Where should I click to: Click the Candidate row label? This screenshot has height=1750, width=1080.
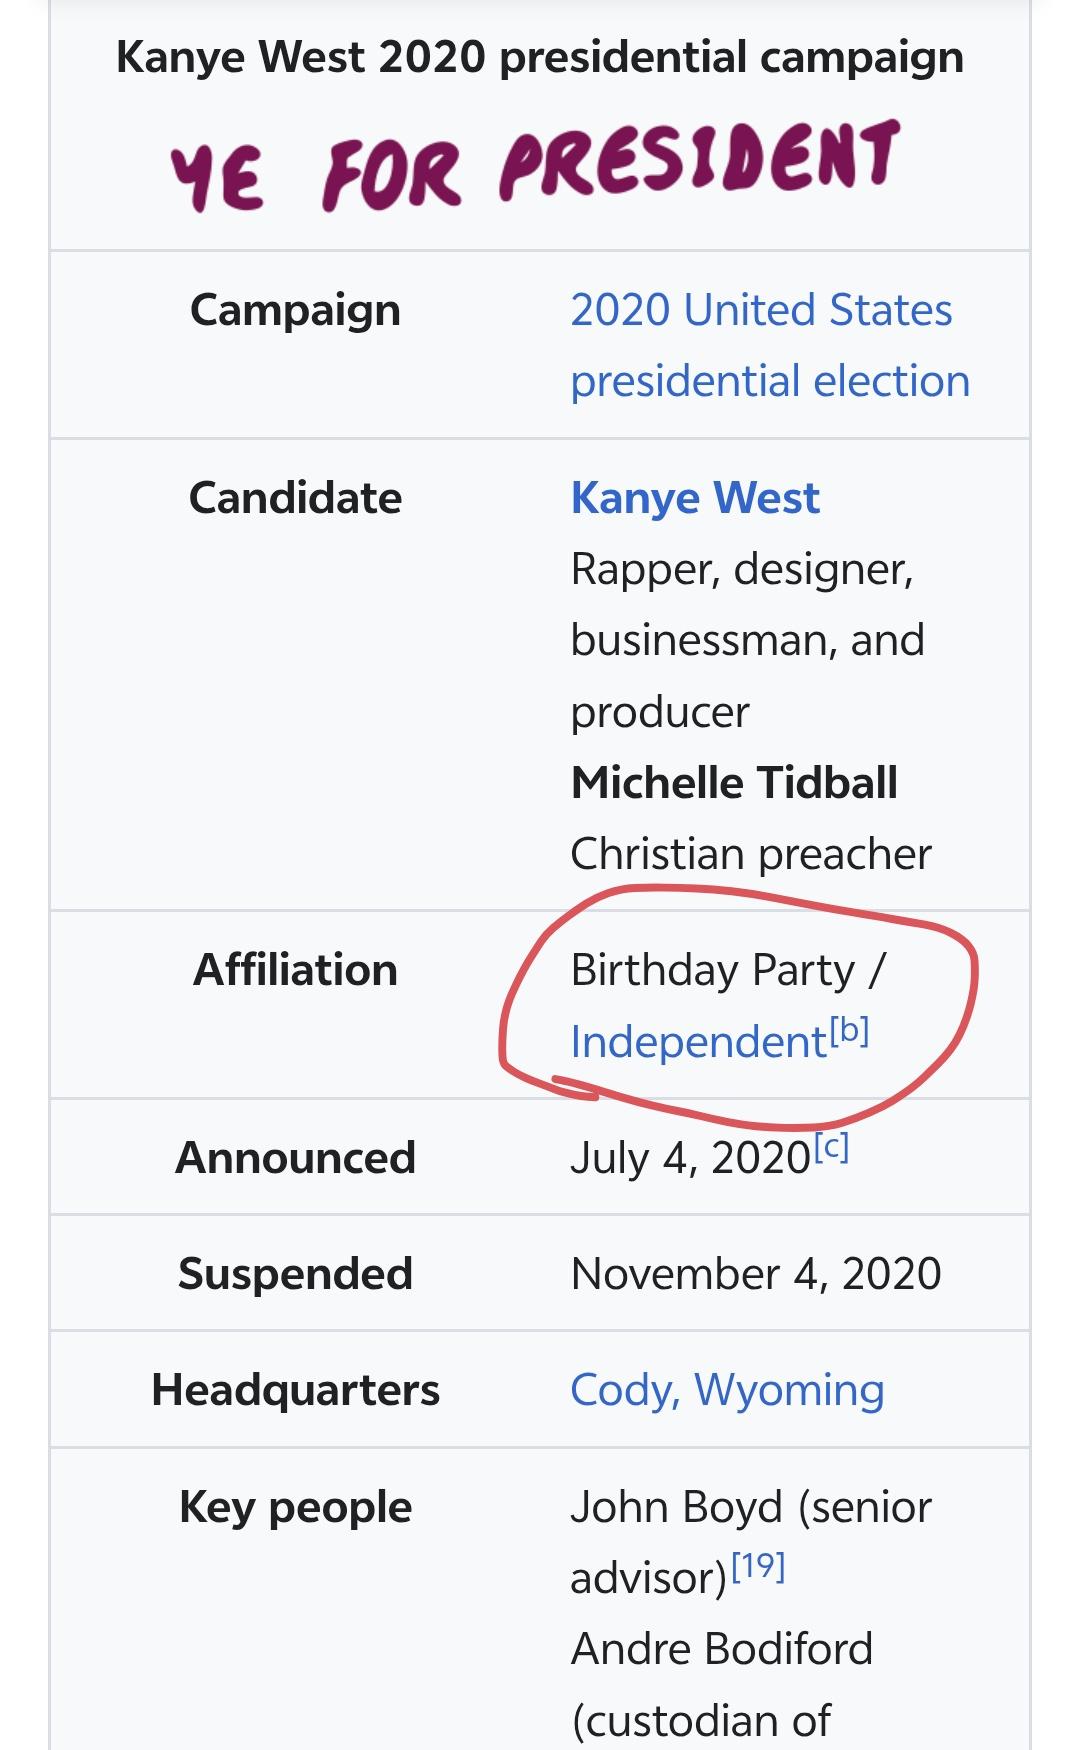(x=295, y=498)
